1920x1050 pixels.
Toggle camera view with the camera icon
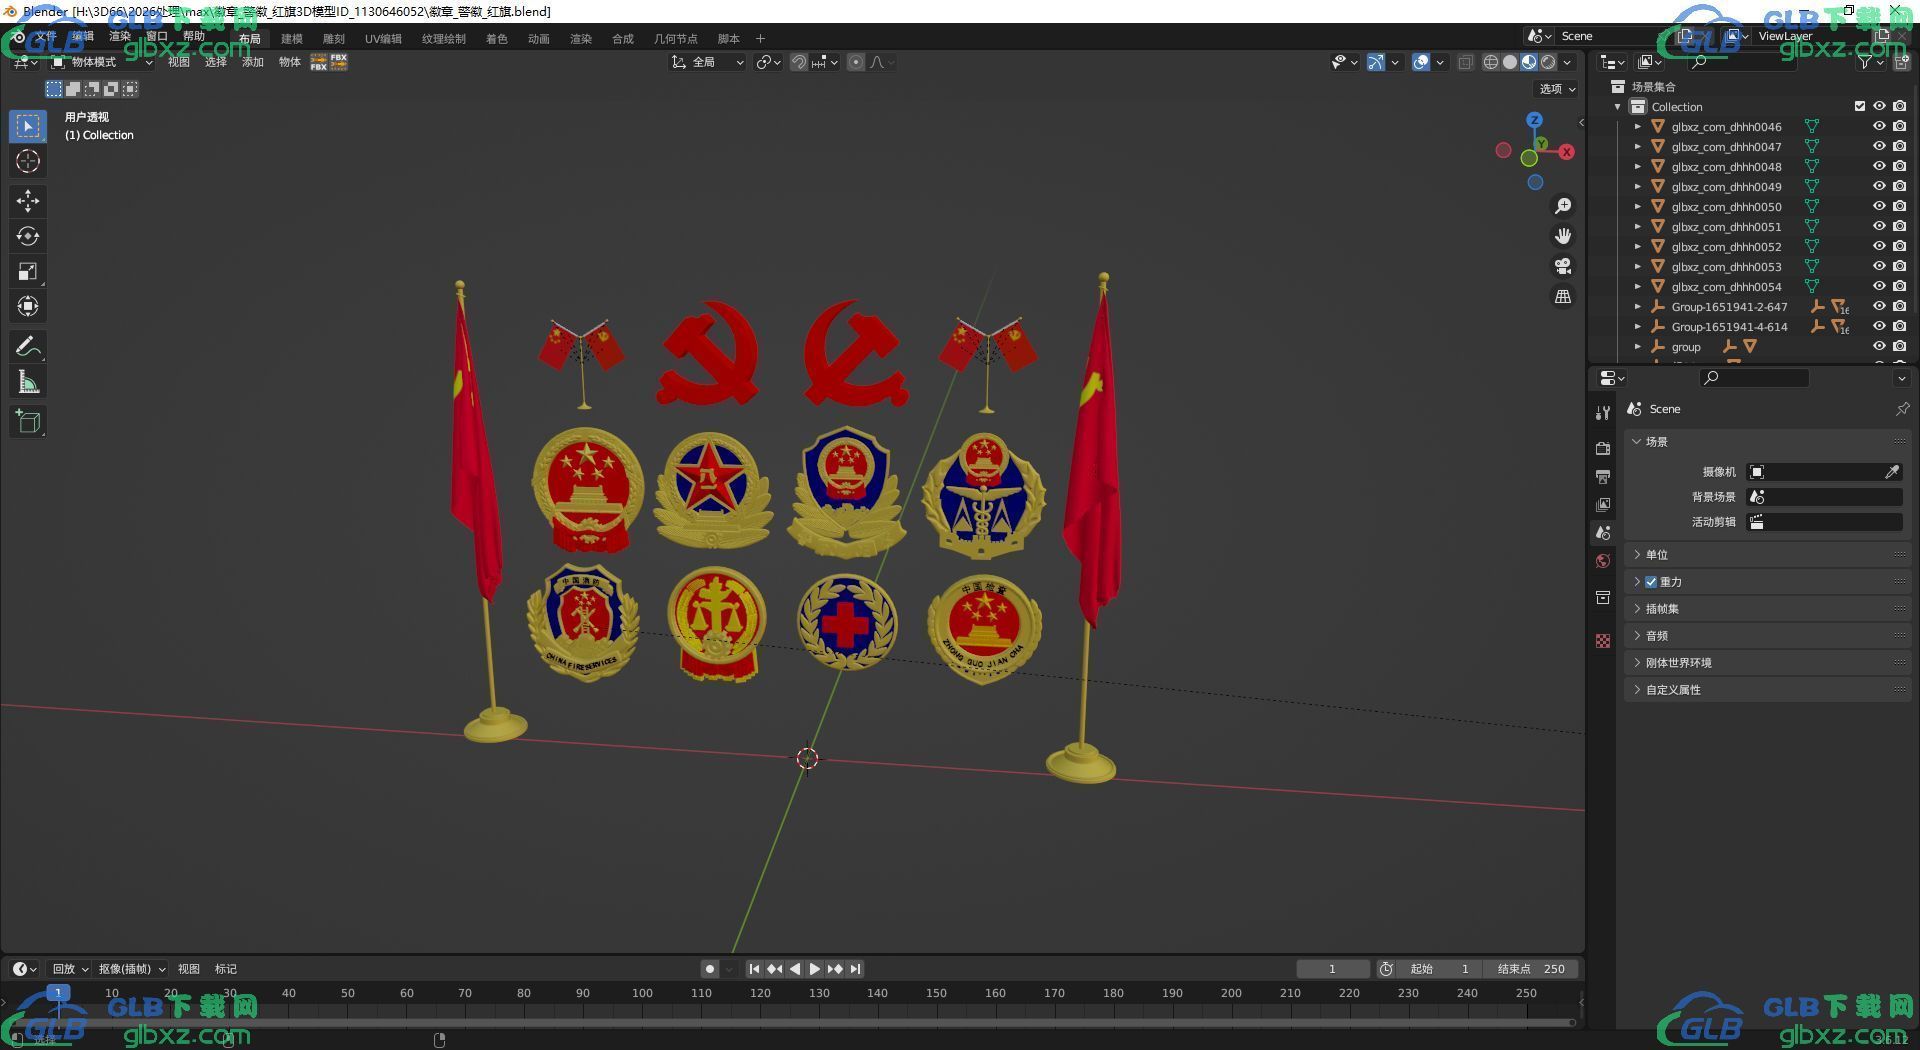pos(1562,266)
